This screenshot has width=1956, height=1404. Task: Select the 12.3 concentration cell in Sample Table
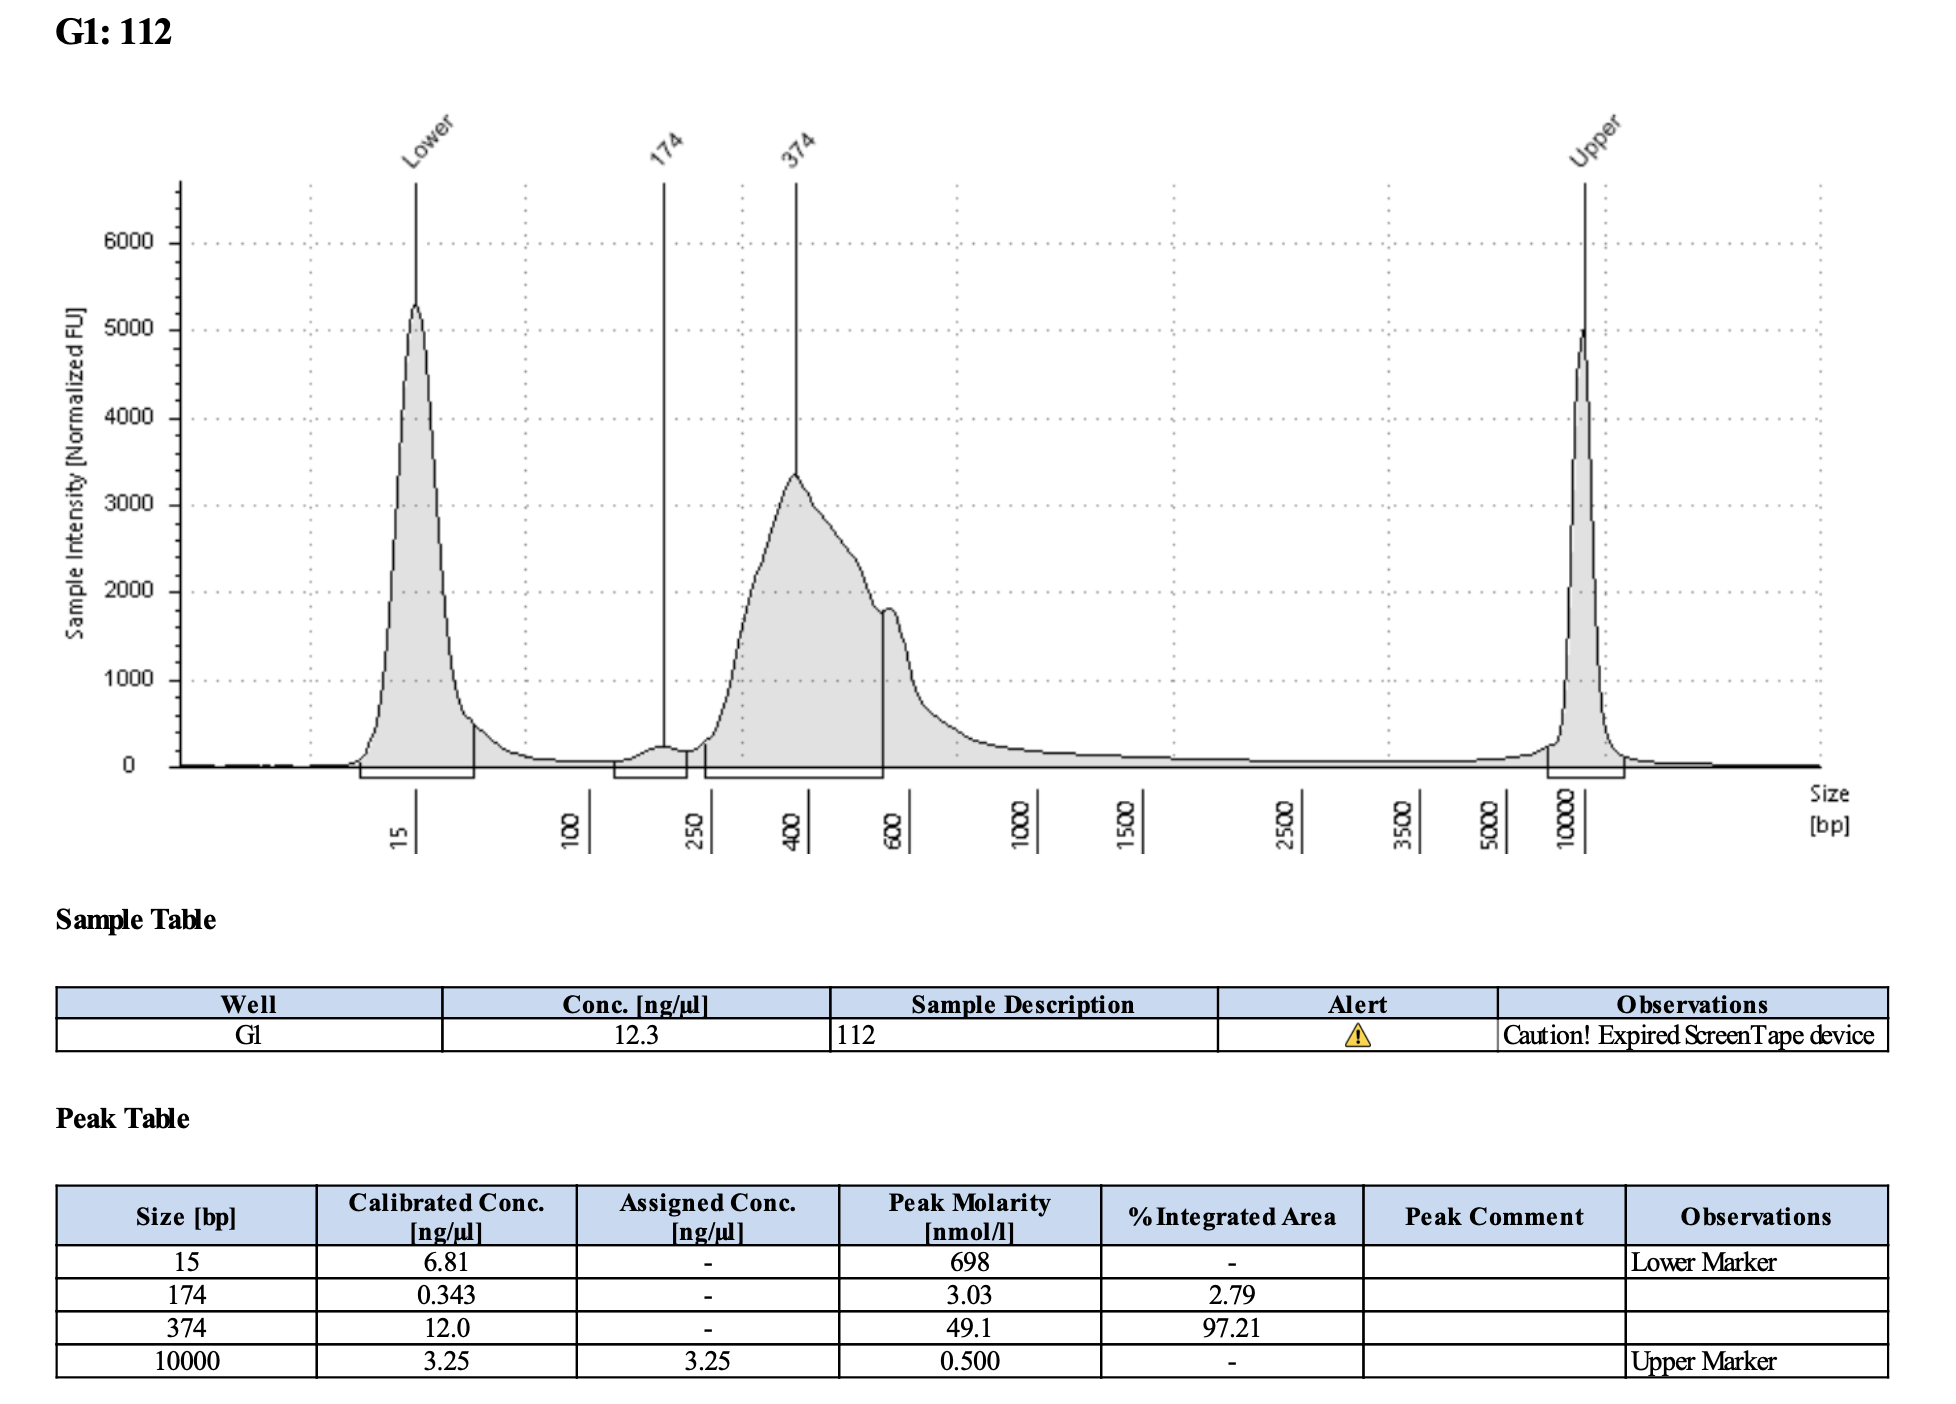pos(636,1035)
